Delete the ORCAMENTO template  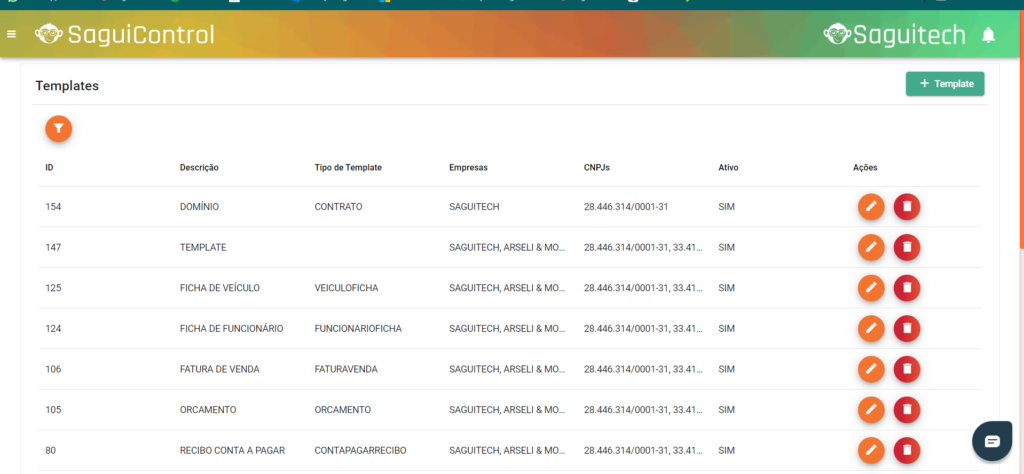coord(907,410)
